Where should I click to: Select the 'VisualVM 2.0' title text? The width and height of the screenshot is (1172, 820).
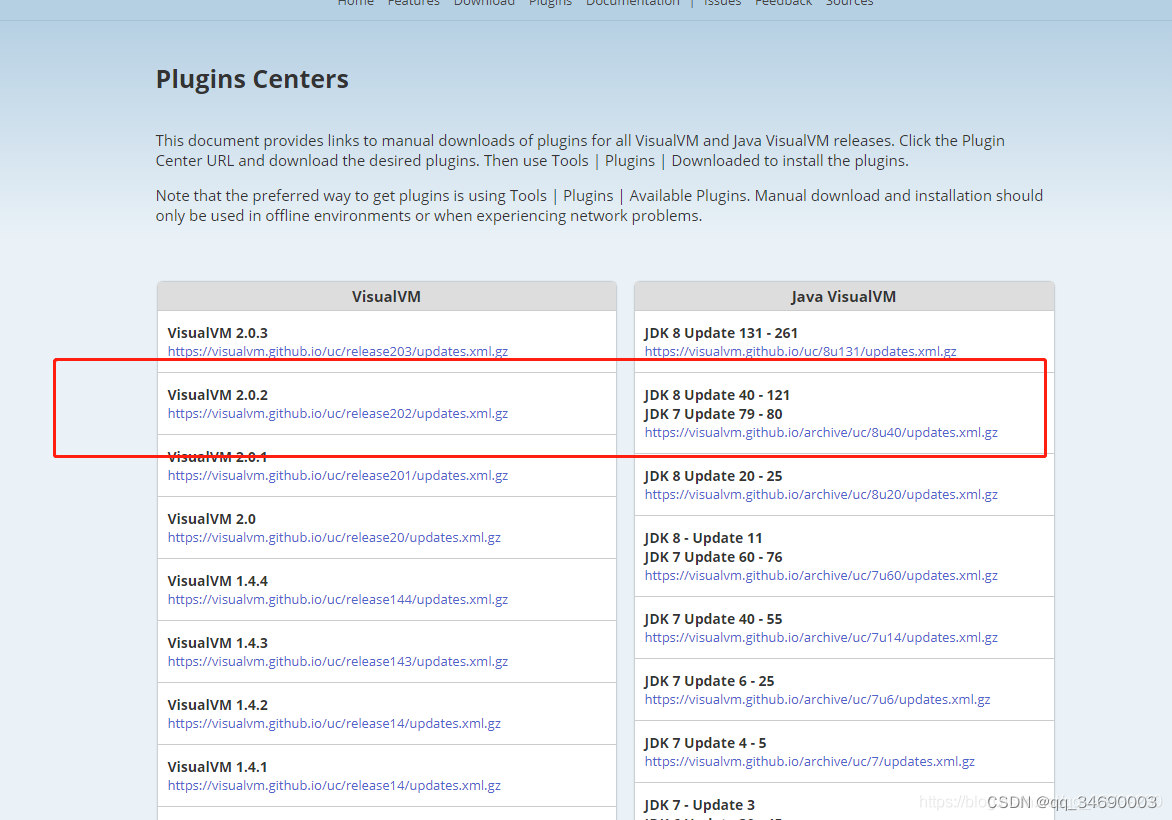[x=212, y=519]
